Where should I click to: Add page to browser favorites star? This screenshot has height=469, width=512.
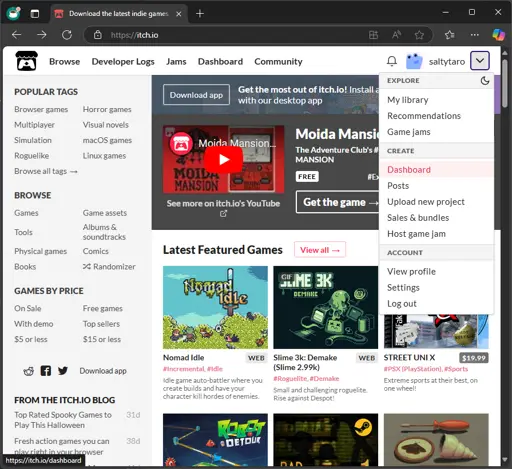[419, 35]
